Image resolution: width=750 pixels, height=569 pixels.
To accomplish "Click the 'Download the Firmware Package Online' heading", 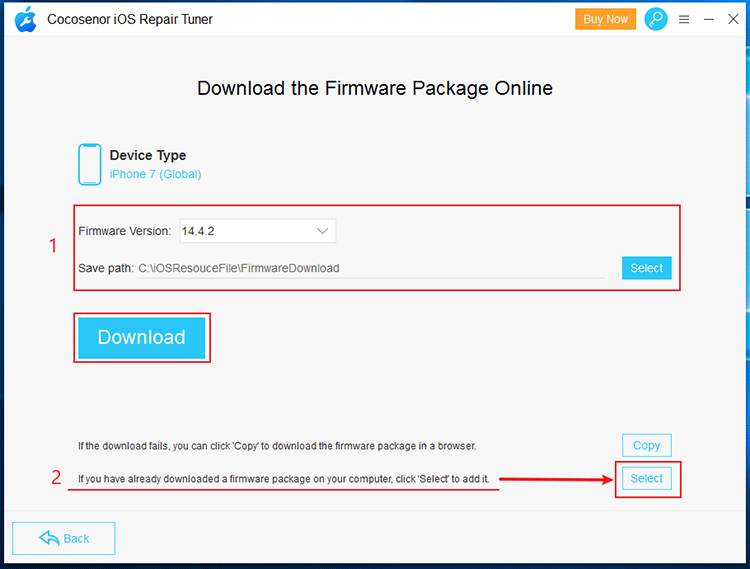I will (375, 88).
